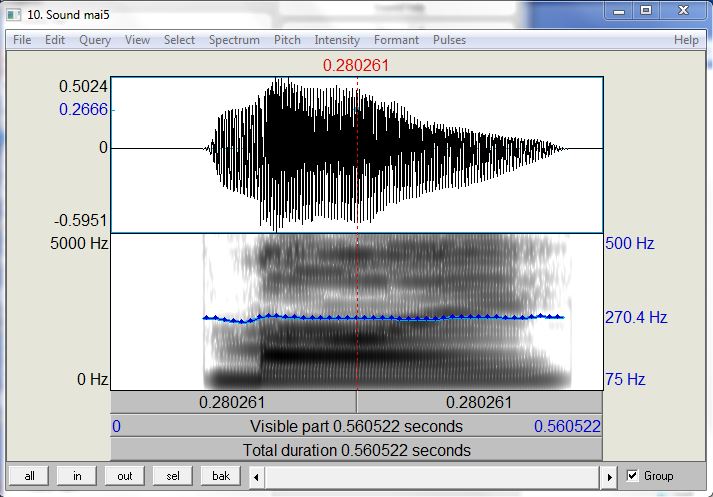Open the Intensity menu
The height and width of the screenshot is (497, 713).
tap(337, 40)
